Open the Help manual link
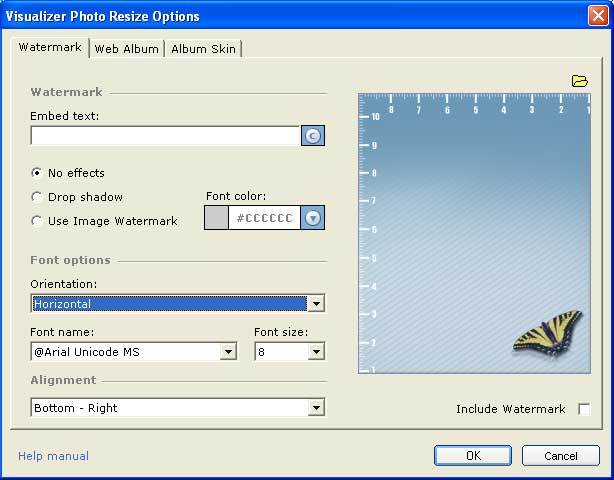 (54, 456)
